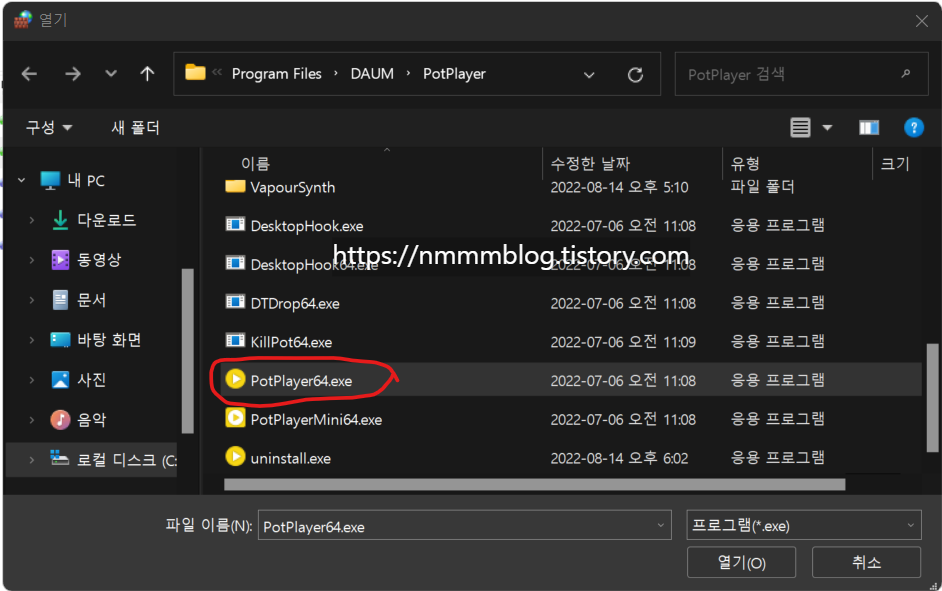
Task: Open recent locations dropdown chevron
Action: point(111,74)
